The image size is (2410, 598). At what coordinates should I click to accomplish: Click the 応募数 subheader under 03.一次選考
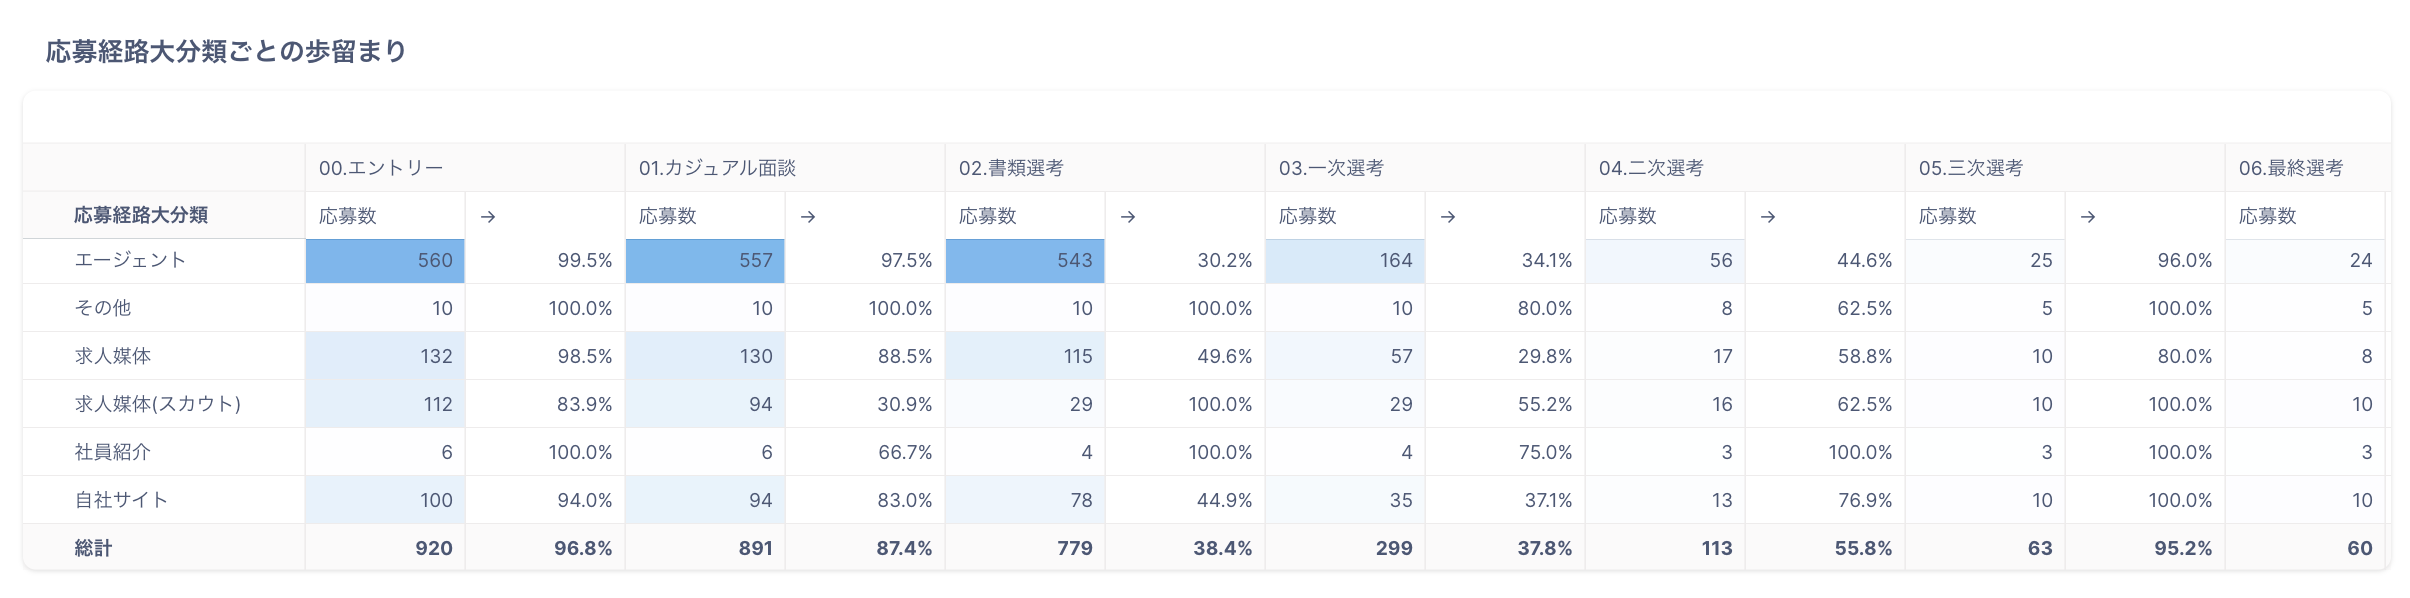(x=1308, y=216)
